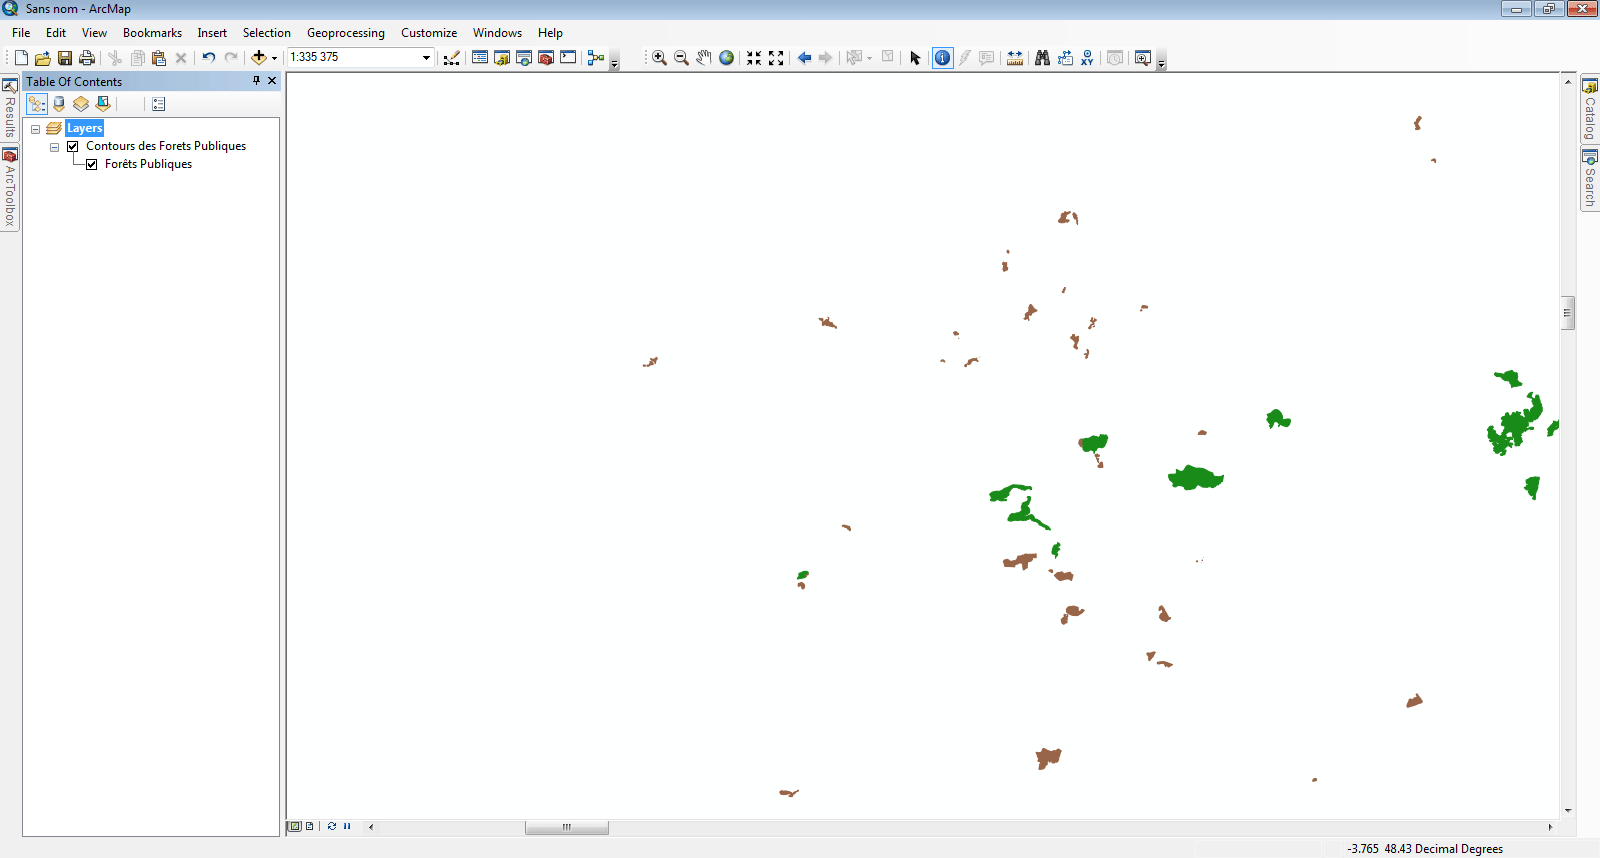Click the Editor Toolbar pencil icon
This screenshot has height=858, width=1600.
(452, 58)
